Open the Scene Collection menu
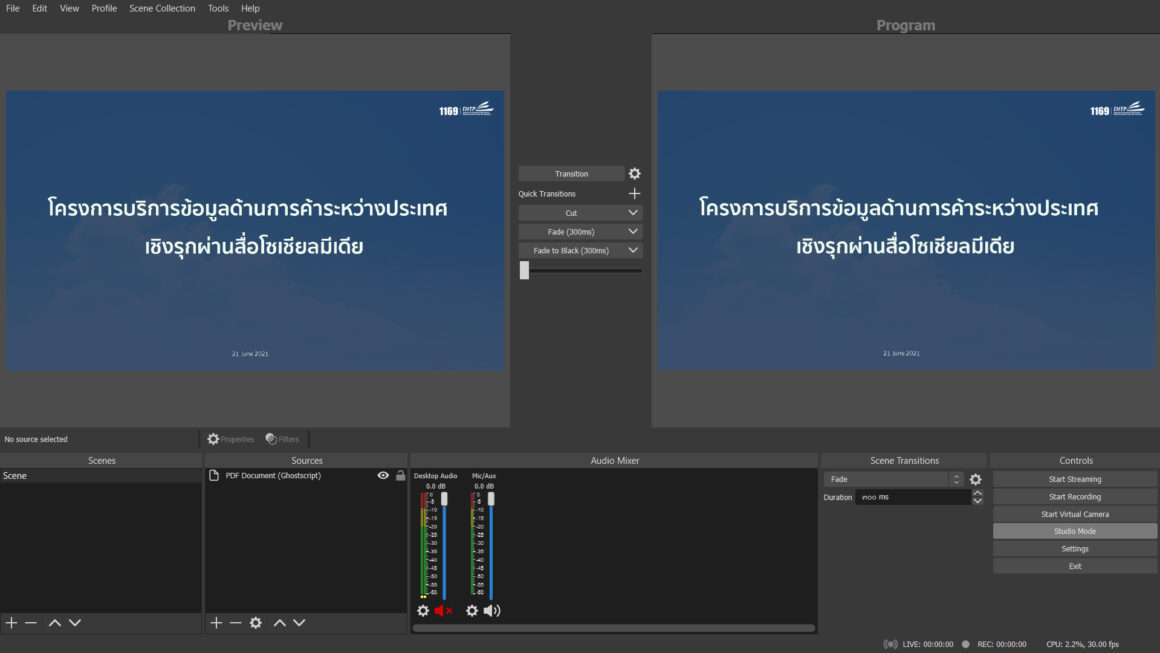This screenshot has height=653, width=1160. [x=162, y=8]
